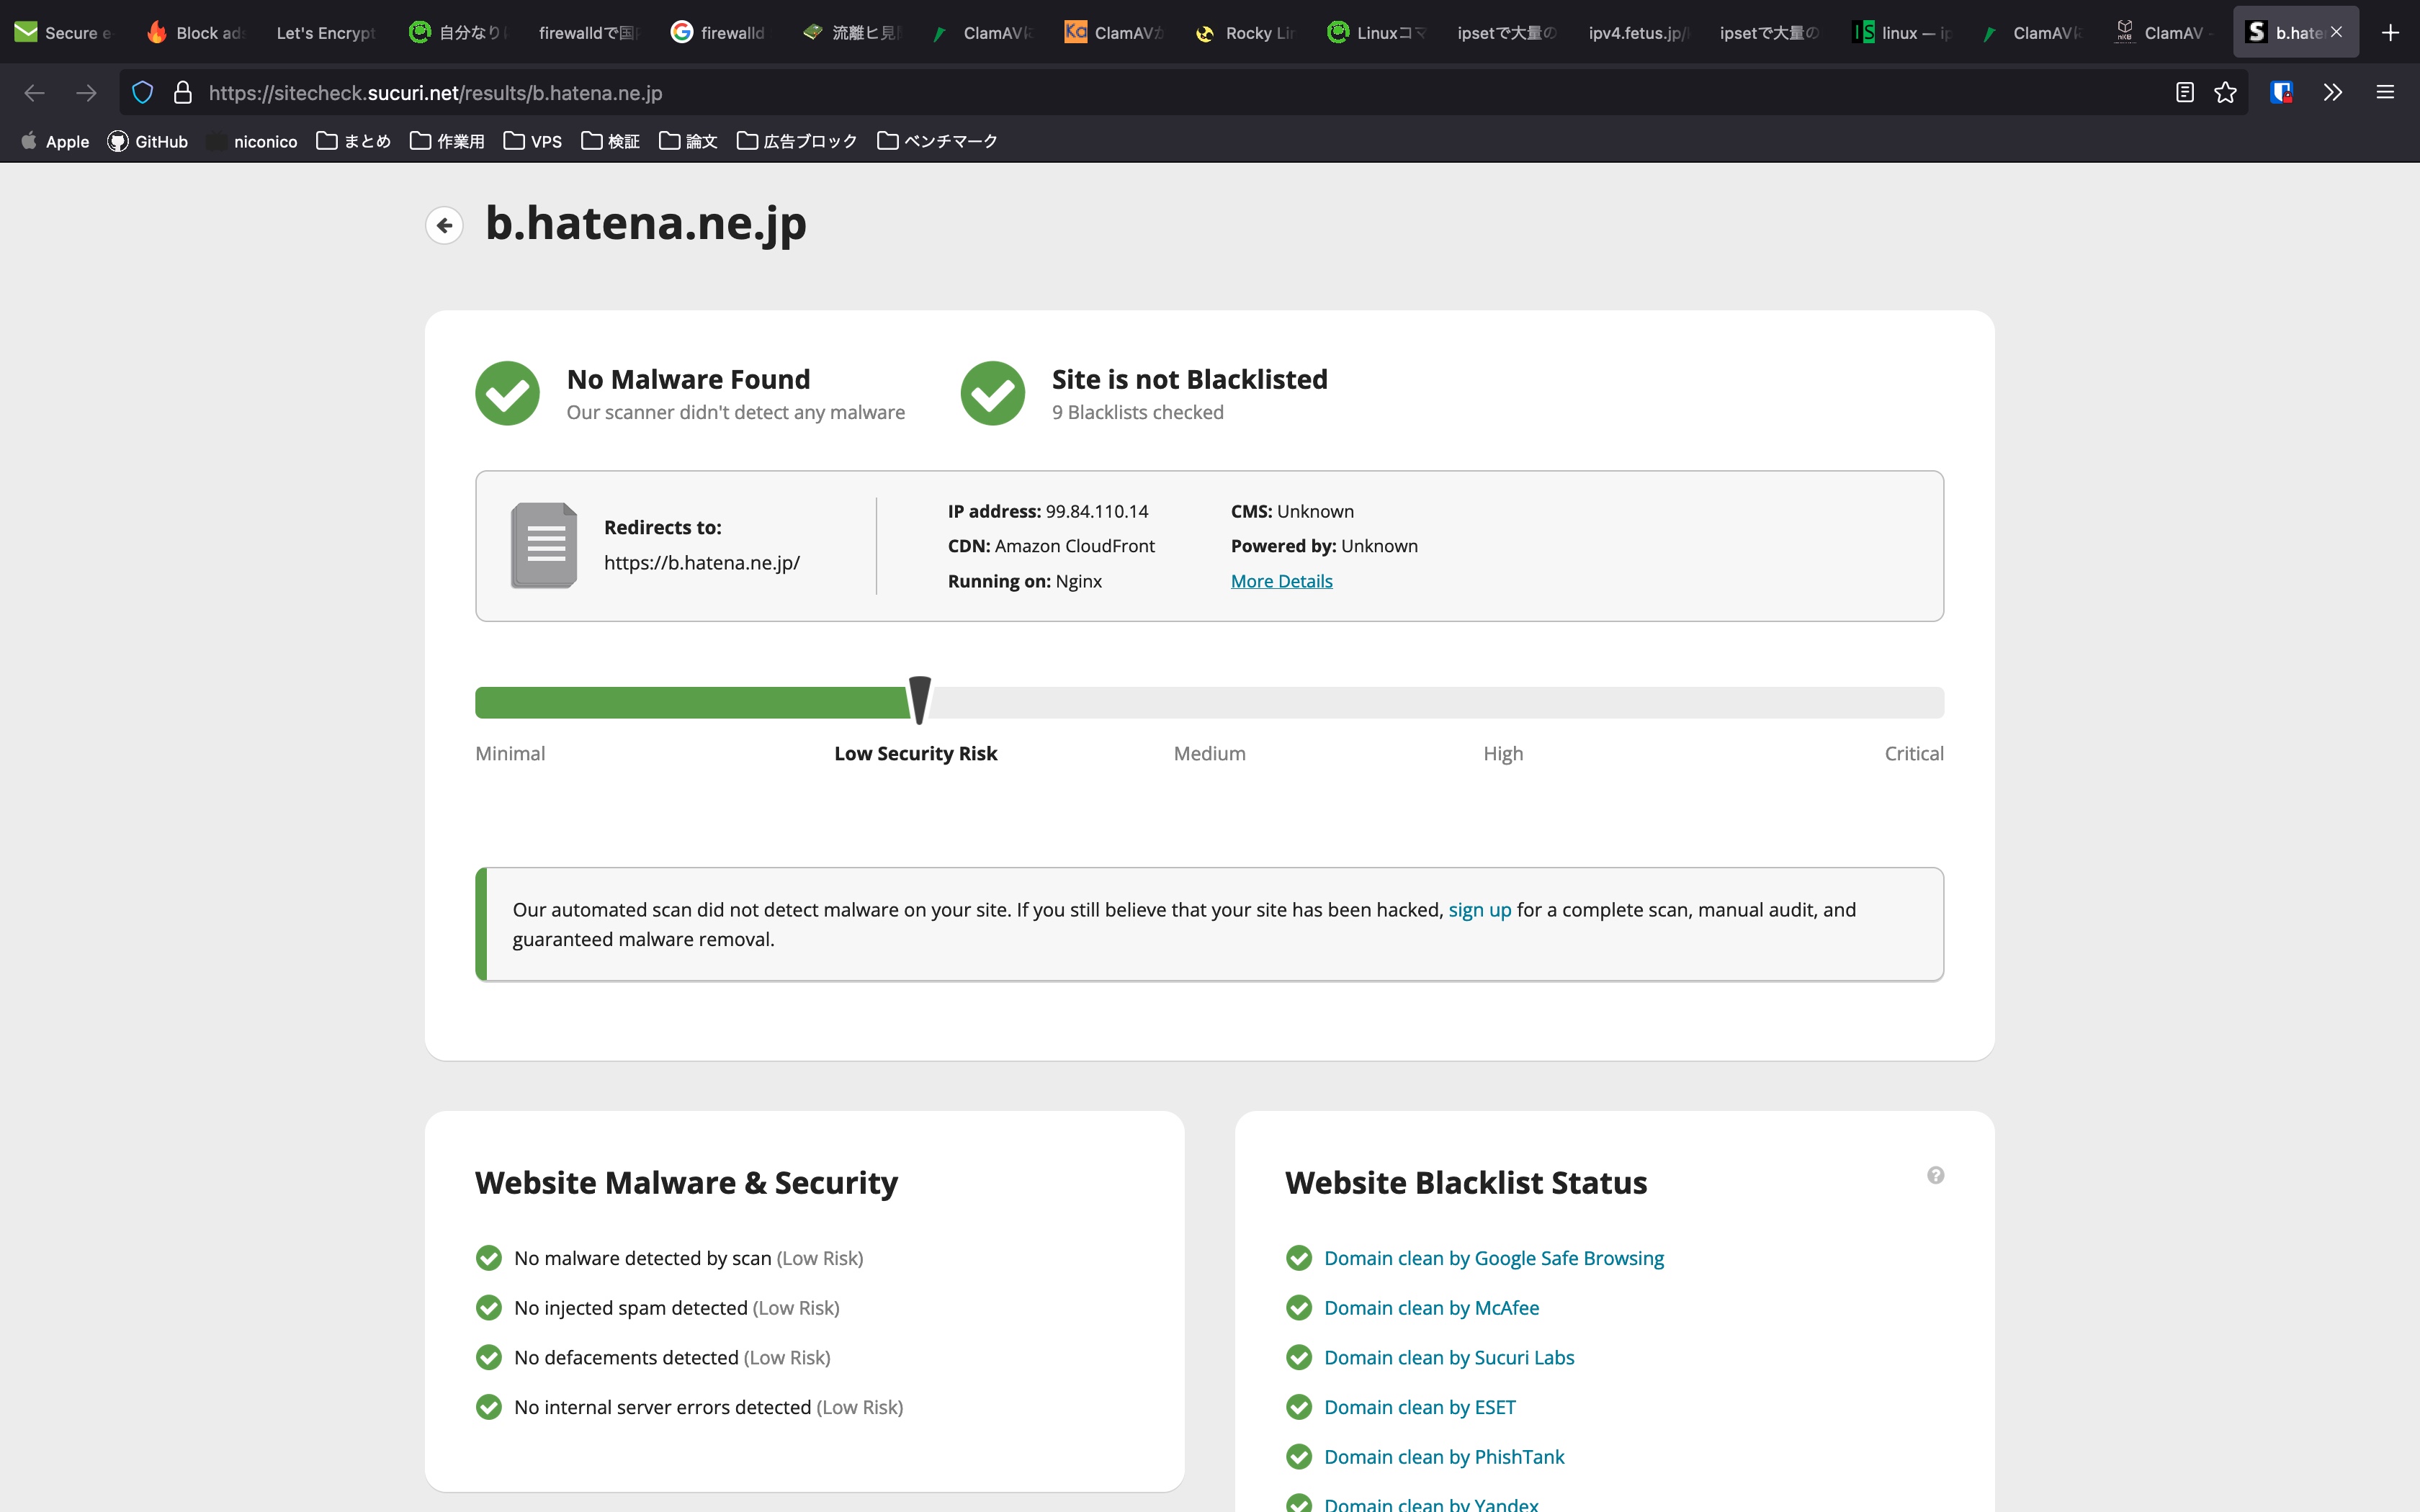Open the VPS bookmarks folder
The width and height of the screenshot is (2420, 1512).
tap(534, 141)
